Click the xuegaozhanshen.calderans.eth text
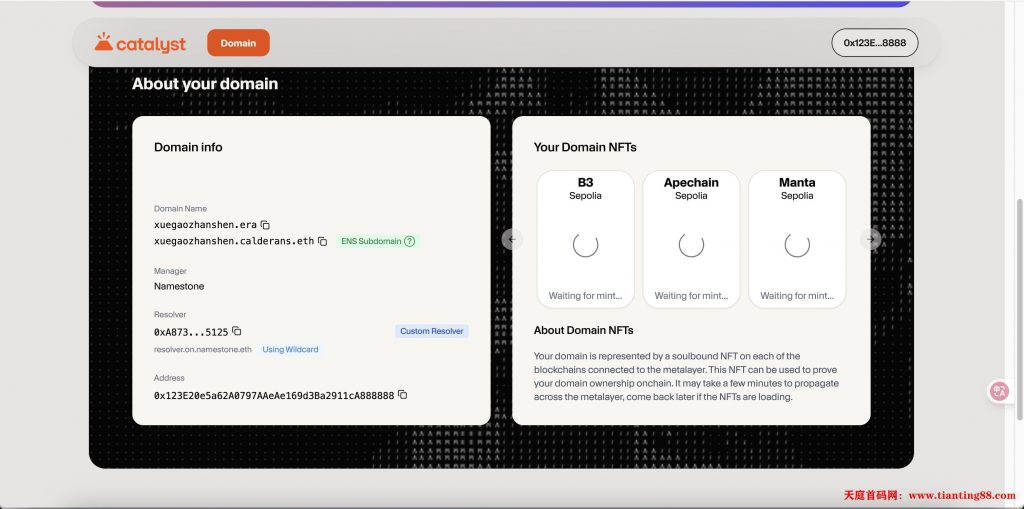 [x=234, y=241]
